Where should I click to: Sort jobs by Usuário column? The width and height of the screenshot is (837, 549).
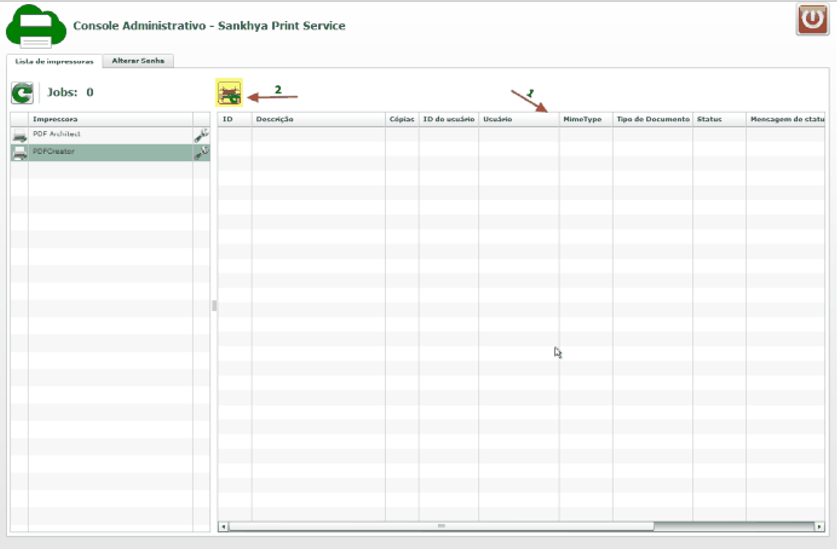[519, 119]
